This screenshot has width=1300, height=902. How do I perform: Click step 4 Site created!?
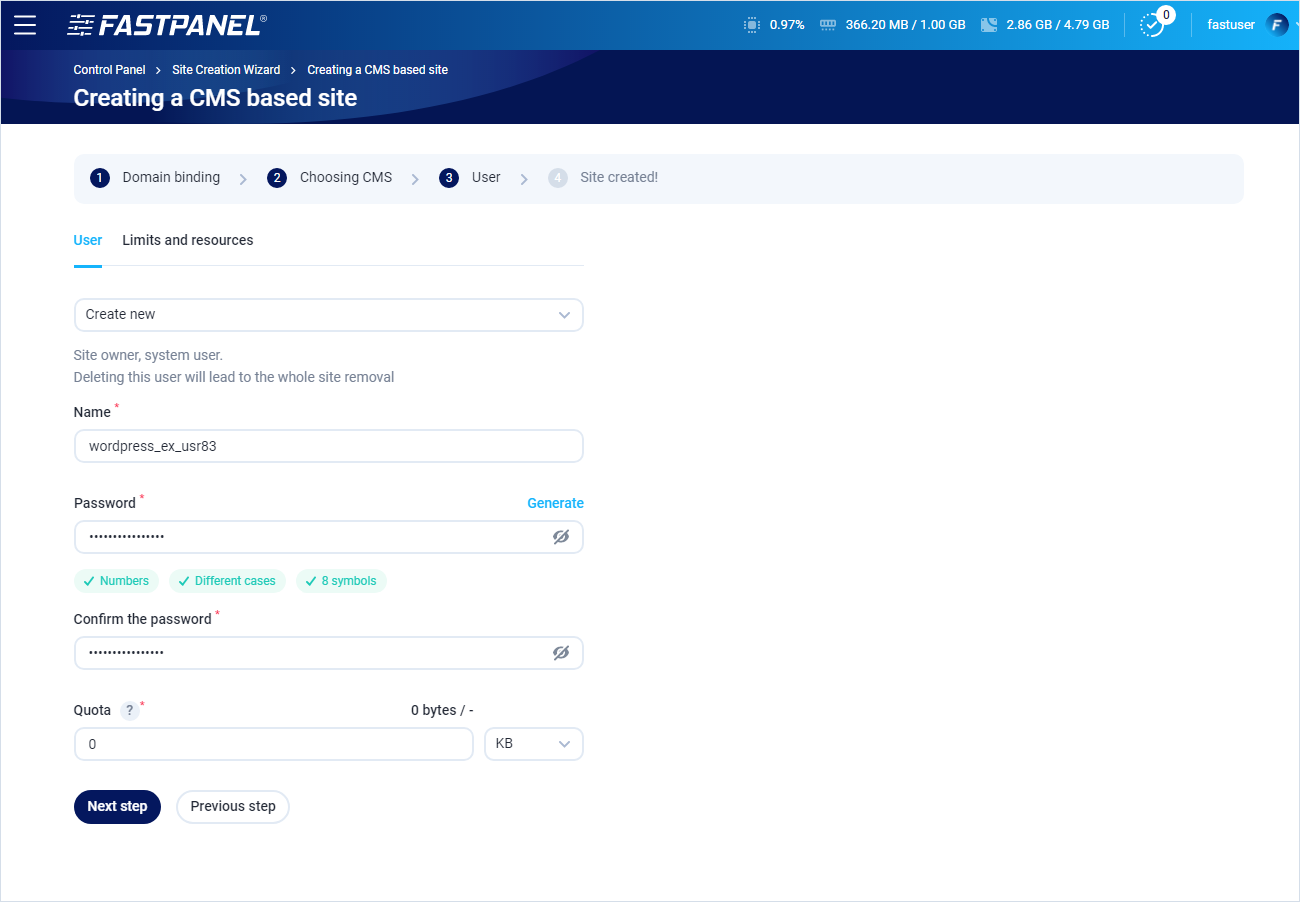pos(603,178)
